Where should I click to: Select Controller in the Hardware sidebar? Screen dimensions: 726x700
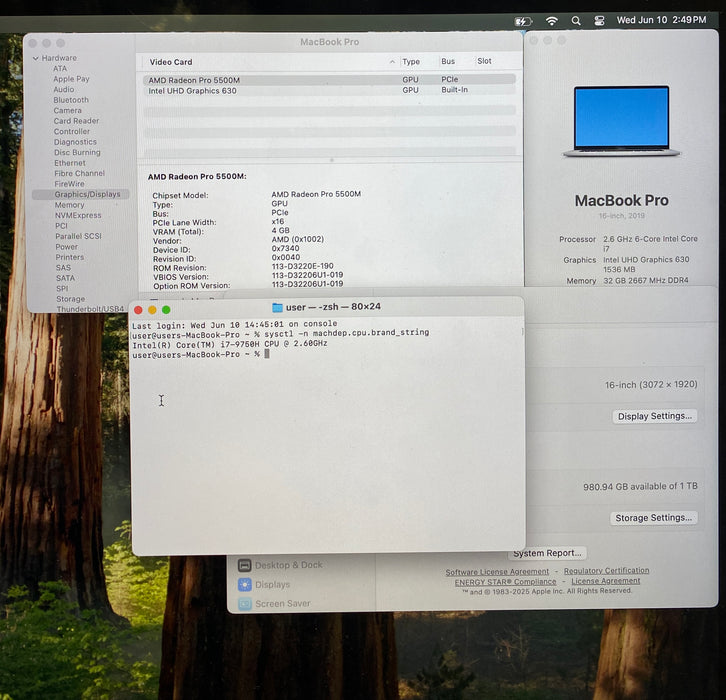[72, 131]
